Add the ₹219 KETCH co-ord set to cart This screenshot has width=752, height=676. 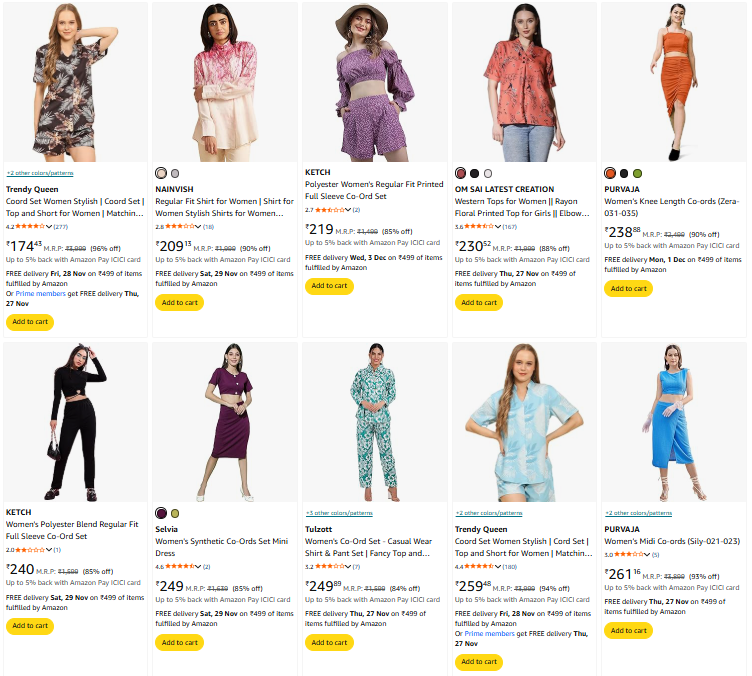(329, 286)
